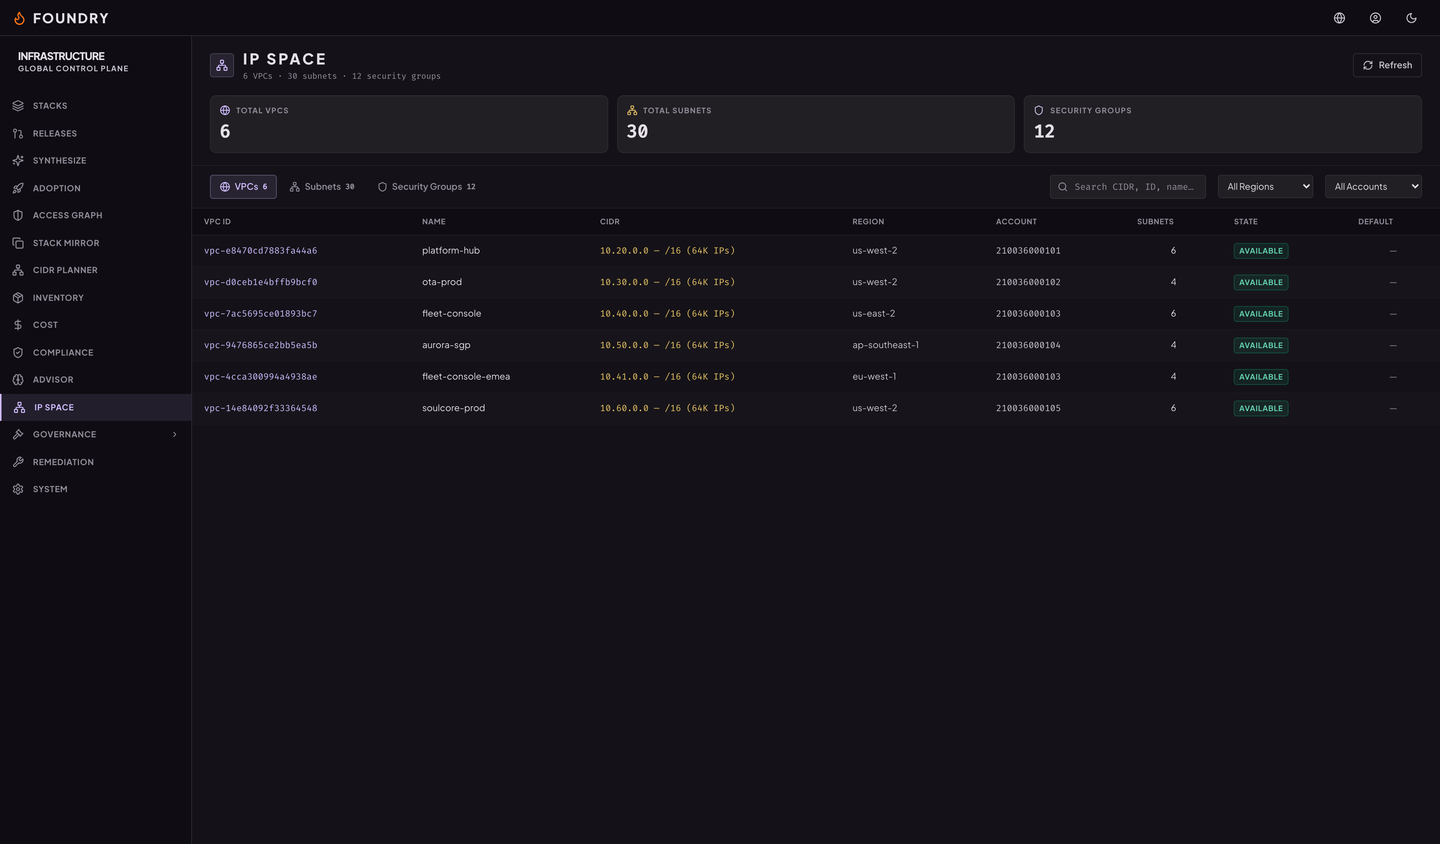The height and width of the screenshot is (844, 1440).
Task: Click the Security Groups shield card icon
Action: (1039, 111)
